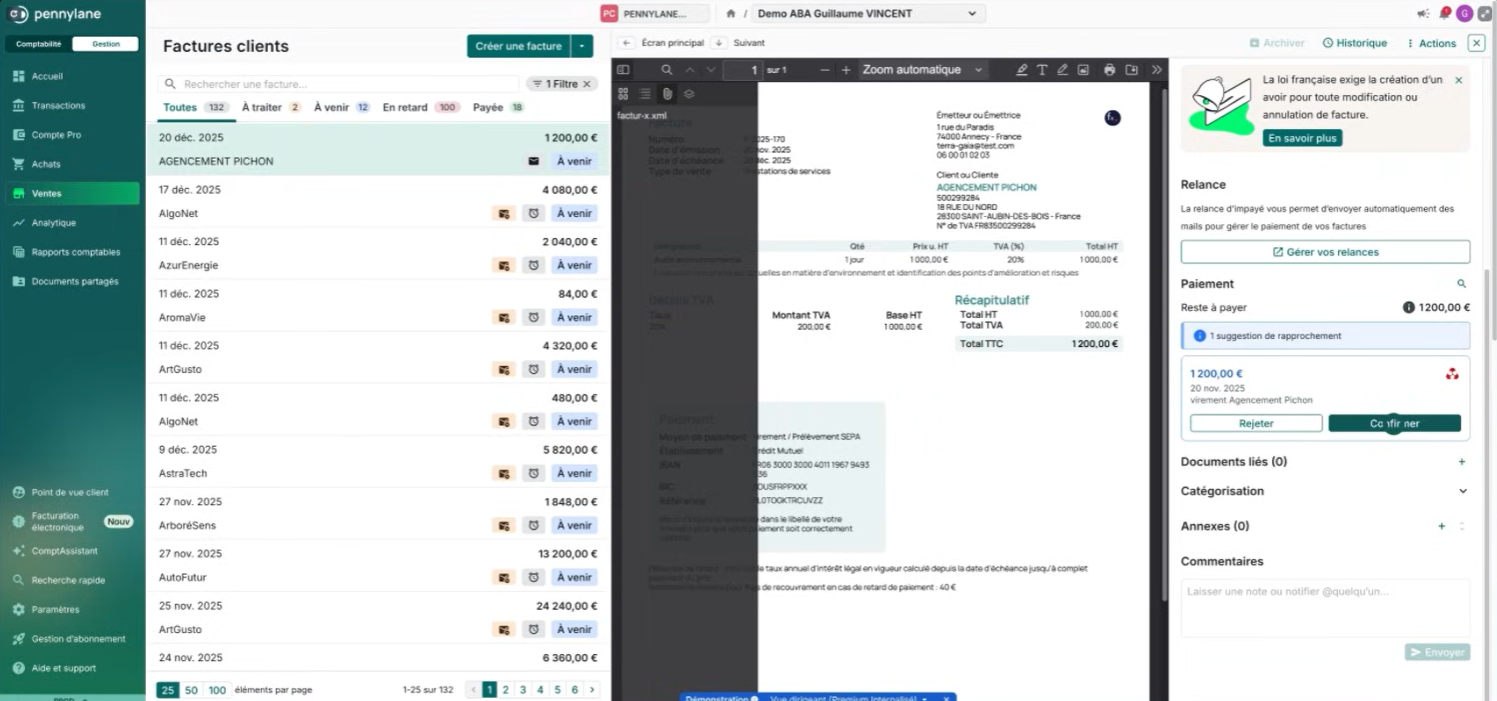Switch to the Gestion mode toggle
The image size is (1497, 701).
pos(105,44)
